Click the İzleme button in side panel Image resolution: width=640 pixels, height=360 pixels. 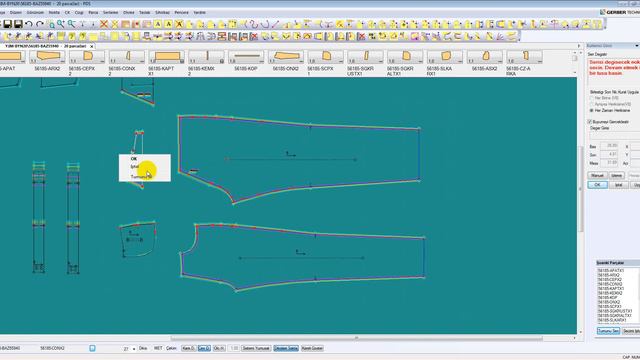[x=617, y=176]
